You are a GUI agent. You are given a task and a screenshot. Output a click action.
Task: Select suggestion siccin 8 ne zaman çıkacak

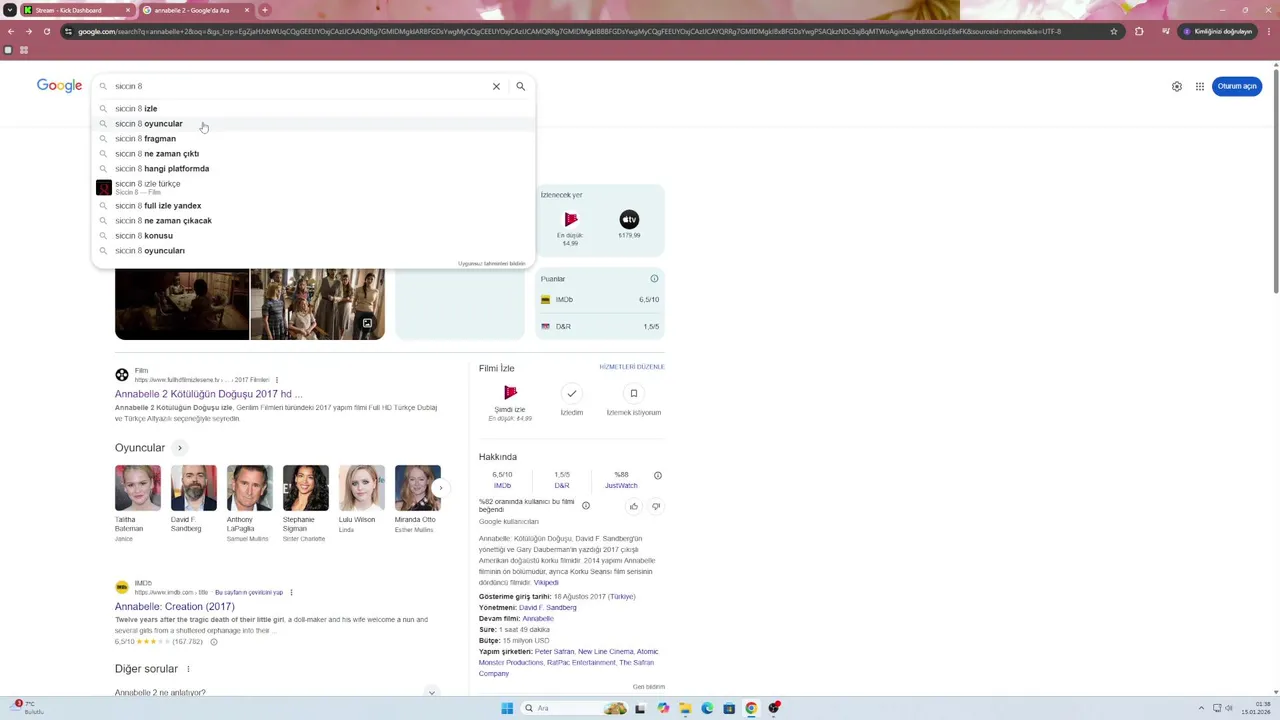coord(314,220)
